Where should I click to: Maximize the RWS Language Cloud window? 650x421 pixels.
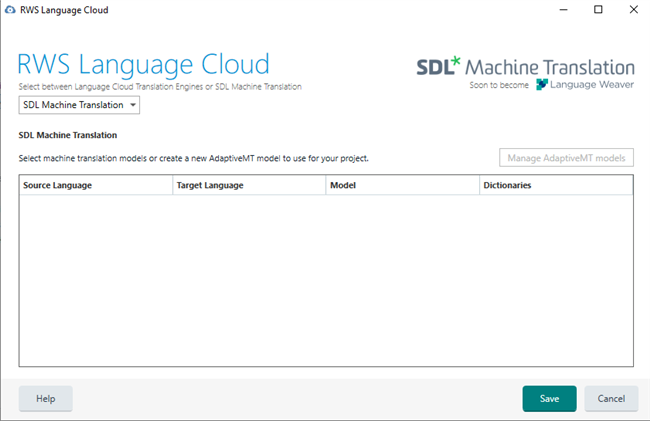[x=598, y=10]
